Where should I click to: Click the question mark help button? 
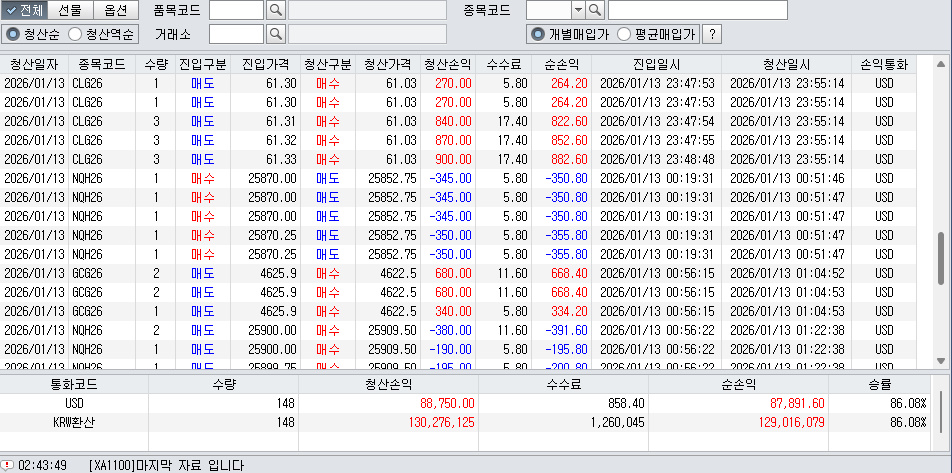(712, 34)
